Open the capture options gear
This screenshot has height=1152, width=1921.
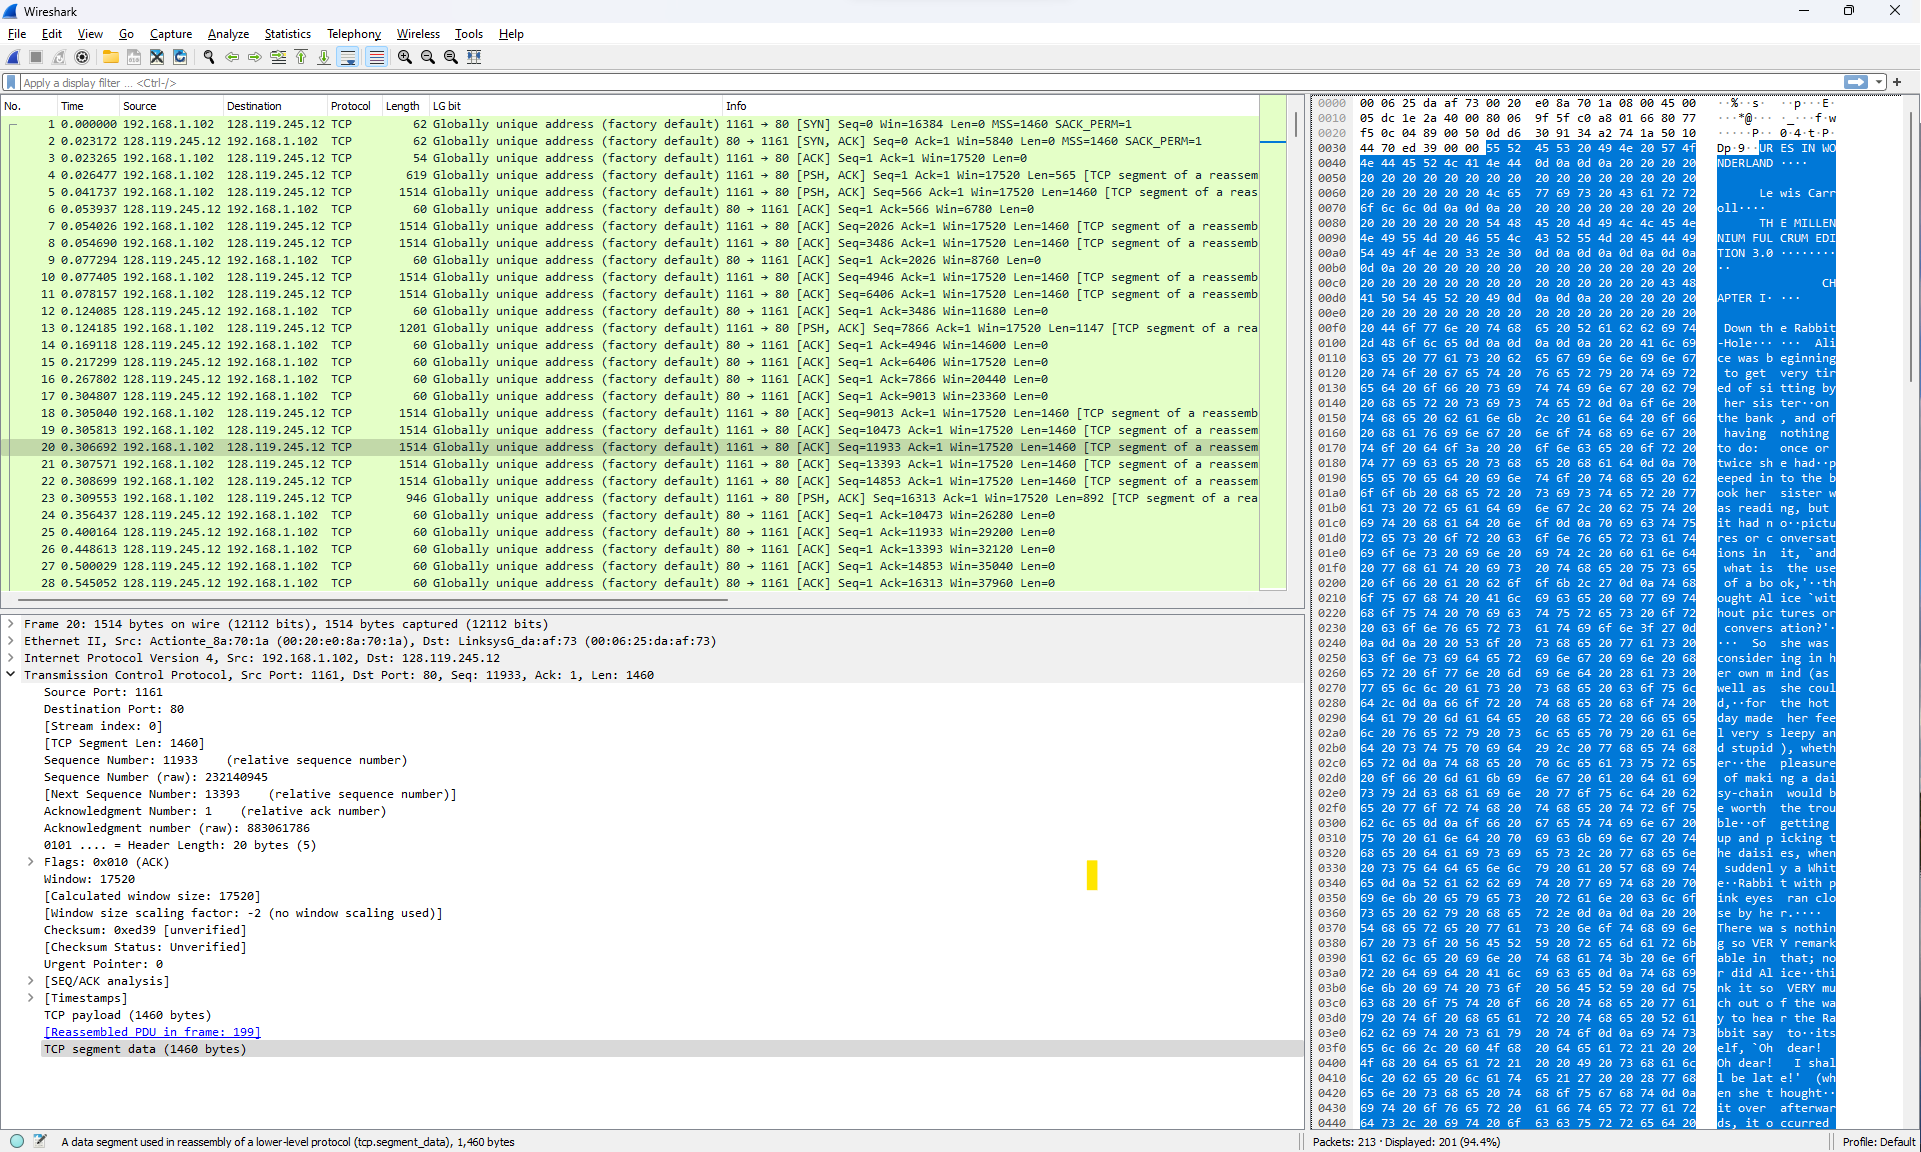coord(82,57)
